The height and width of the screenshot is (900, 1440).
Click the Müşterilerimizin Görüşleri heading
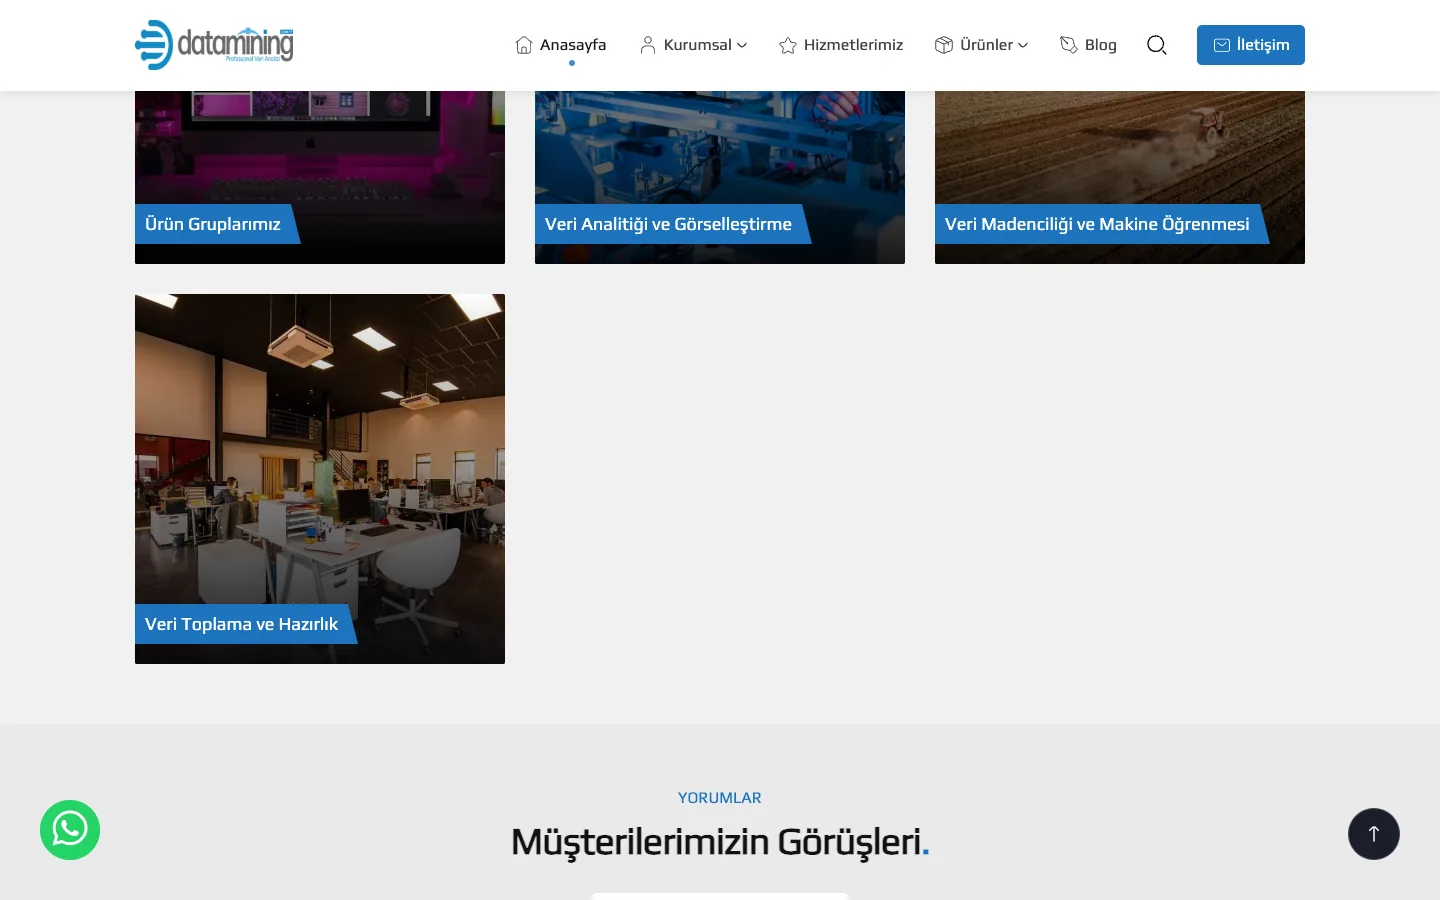click(720, 842)
